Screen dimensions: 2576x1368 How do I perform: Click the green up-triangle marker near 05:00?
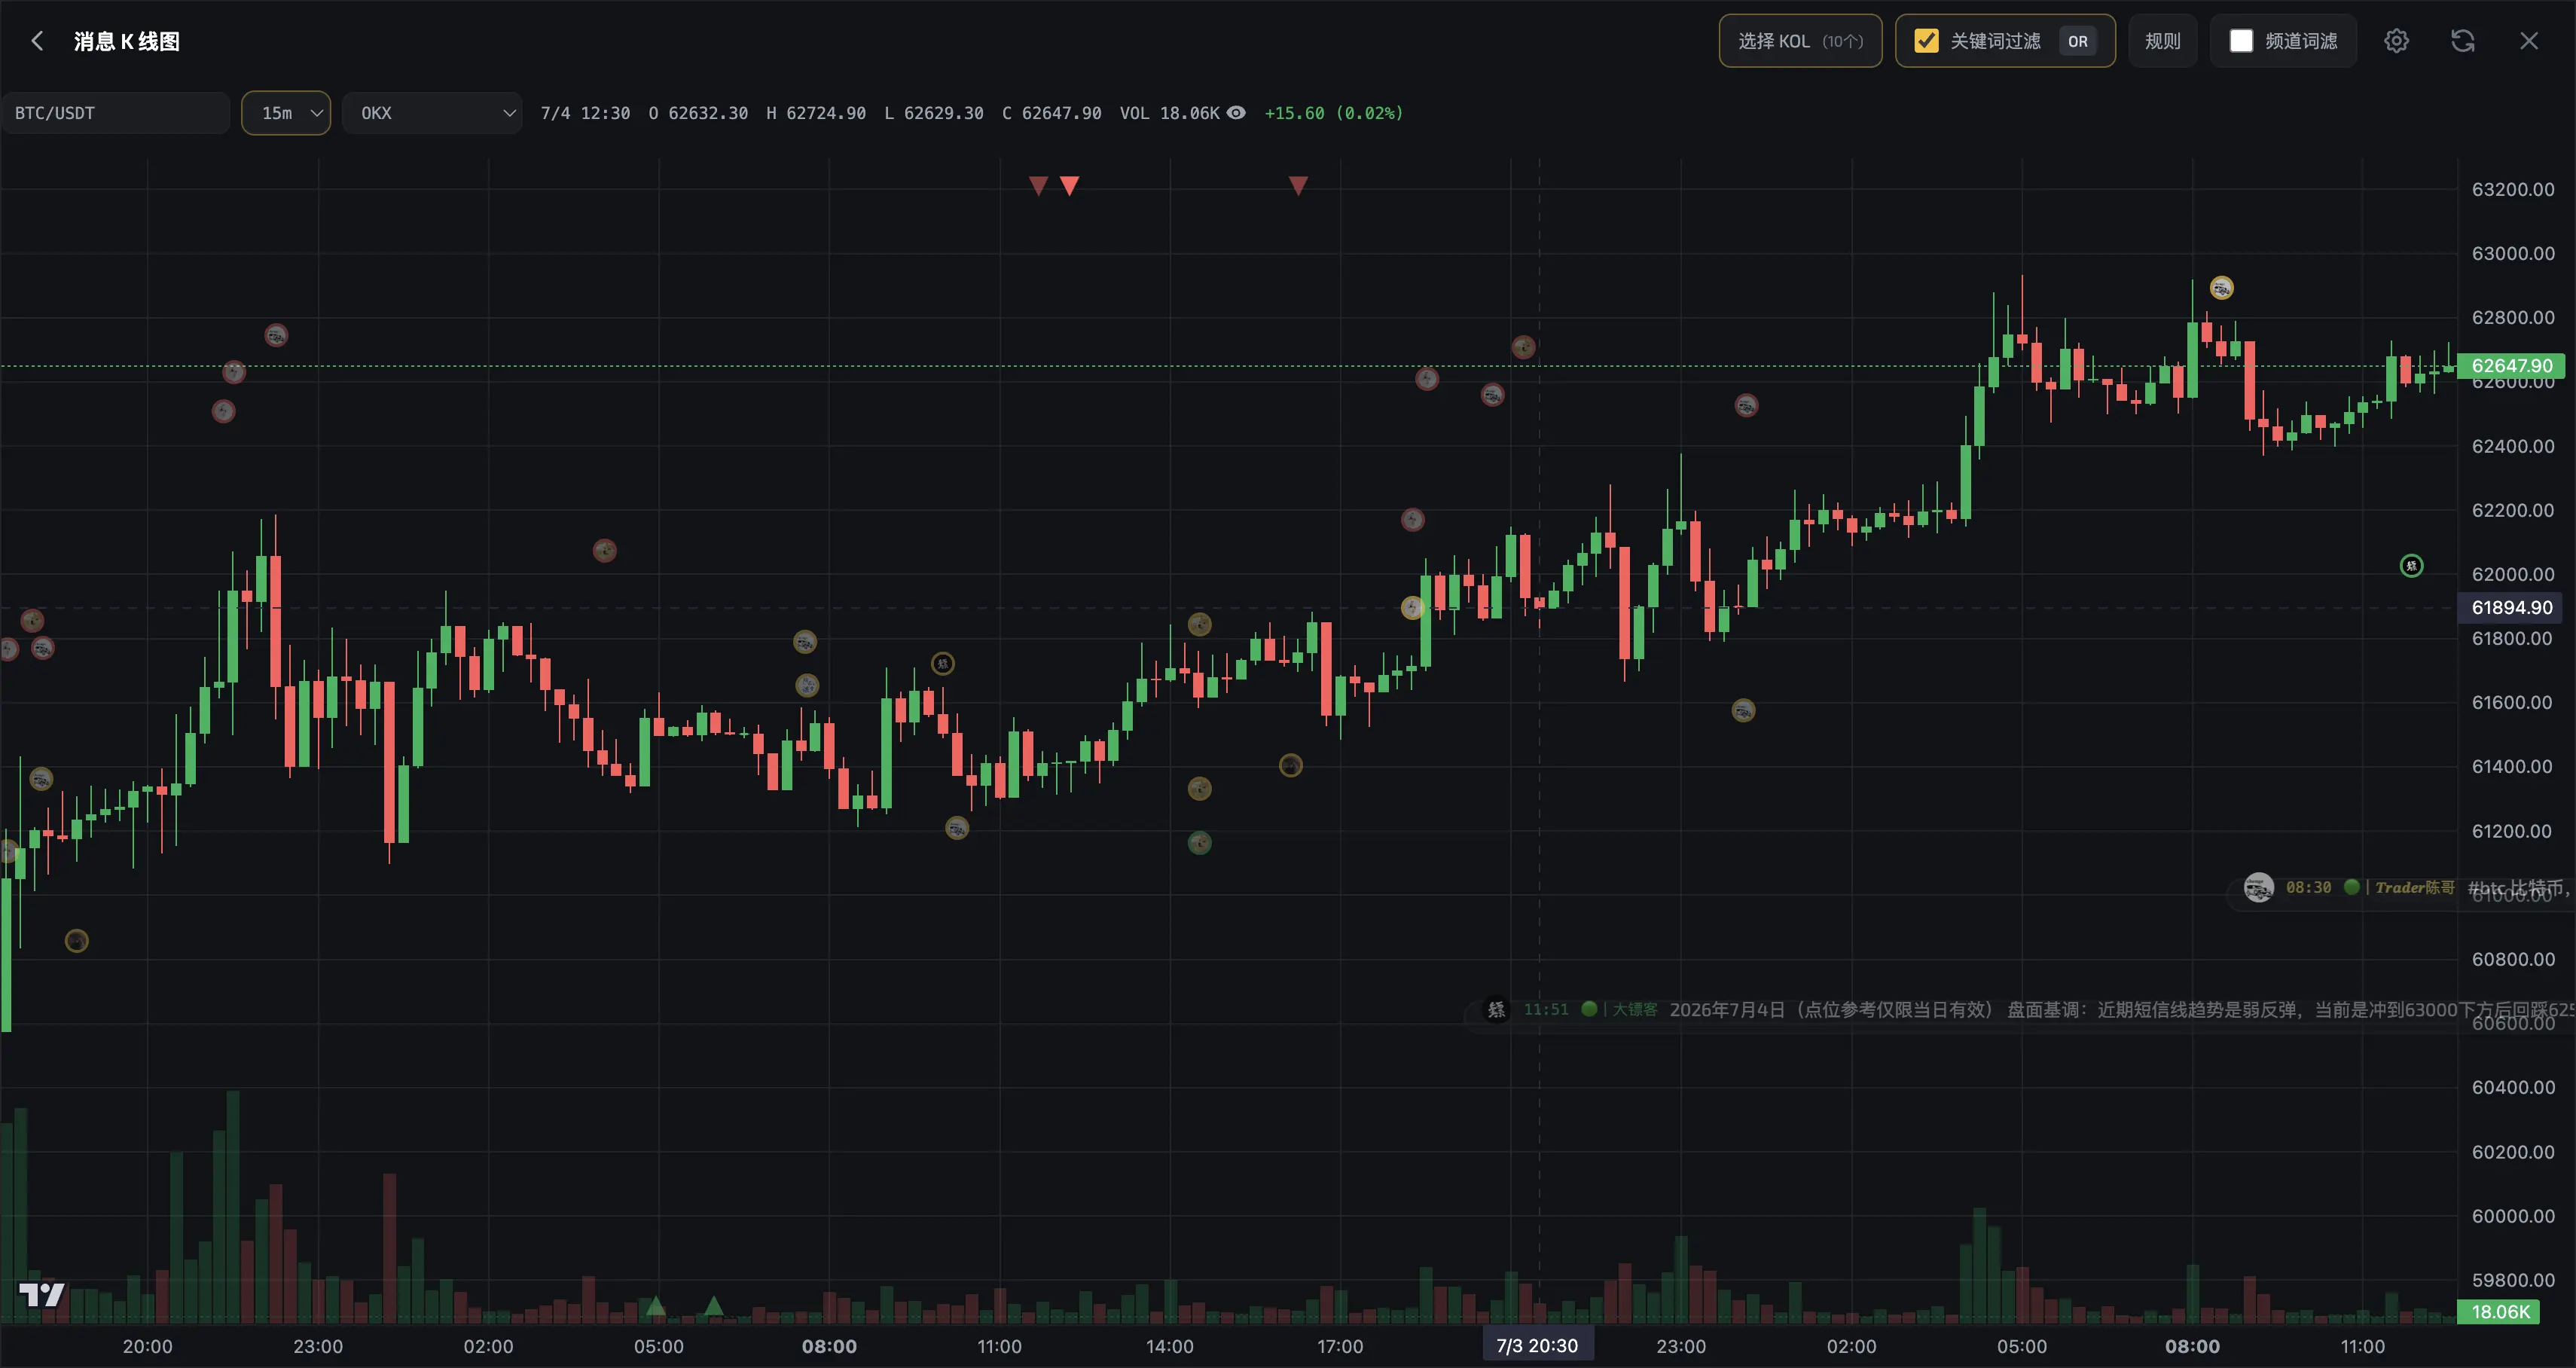pos(655,1305)
